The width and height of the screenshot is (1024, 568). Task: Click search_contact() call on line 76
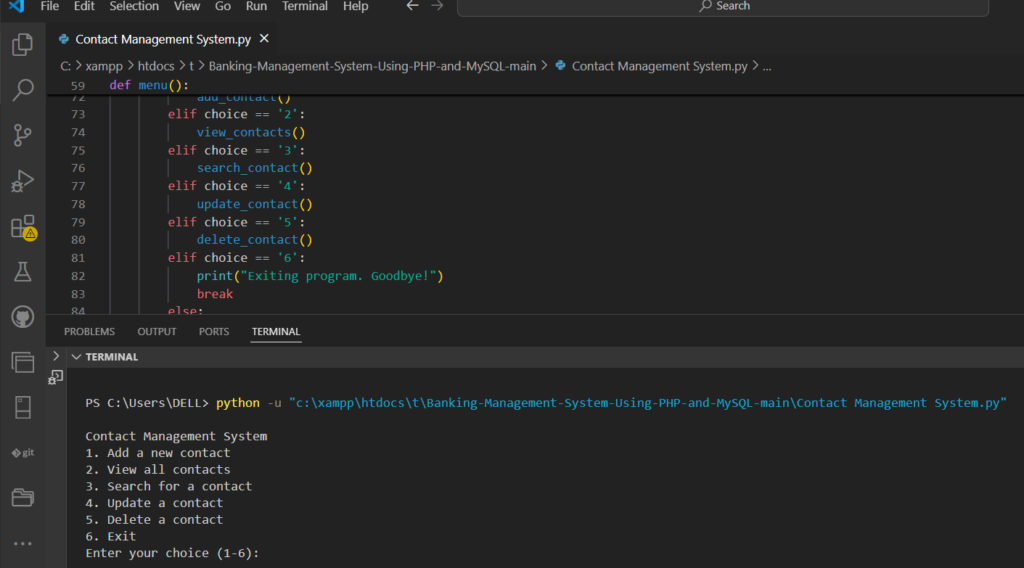[x=255, y=168]
